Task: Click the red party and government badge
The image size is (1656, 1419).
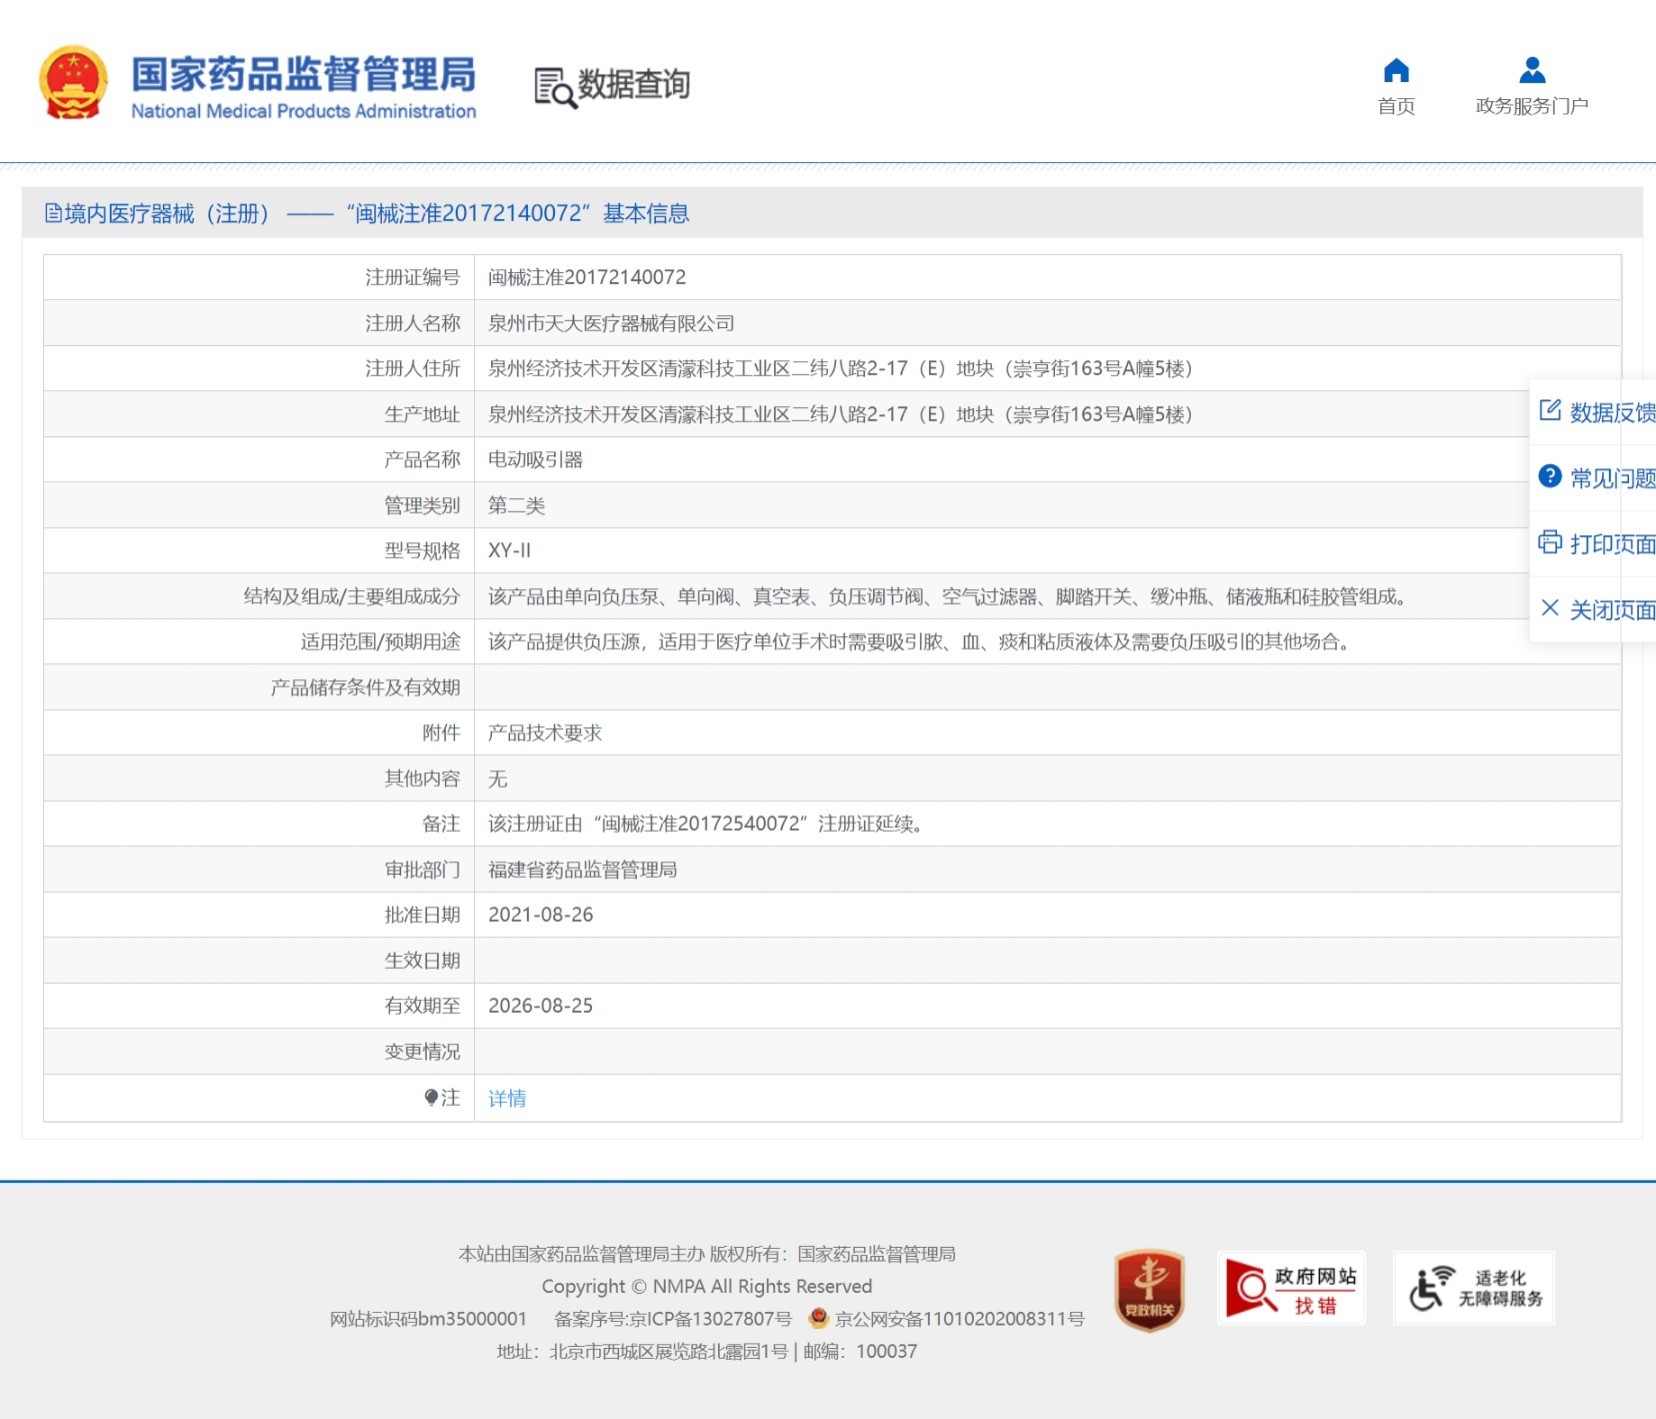Action: tap(1149, 1289)
